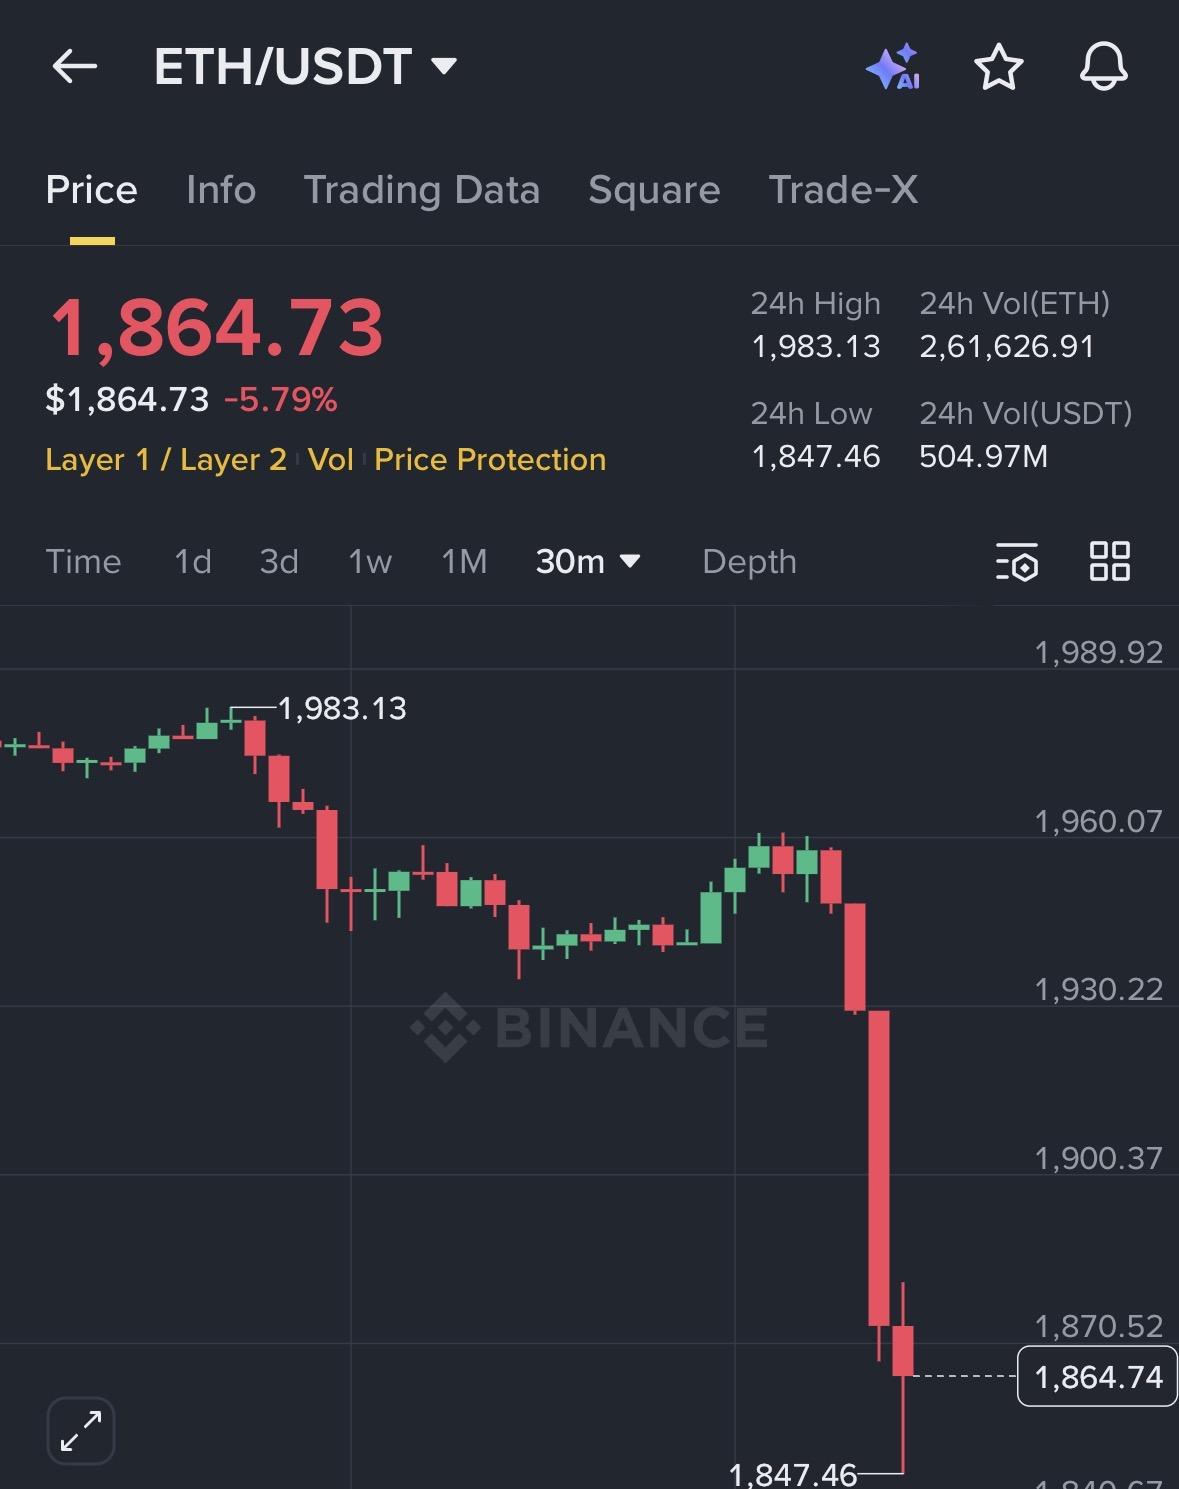The height and width of the screenshot is (1489, 1179).
Task: Open the Trading Data tab
Action: [x=421, y=190]
